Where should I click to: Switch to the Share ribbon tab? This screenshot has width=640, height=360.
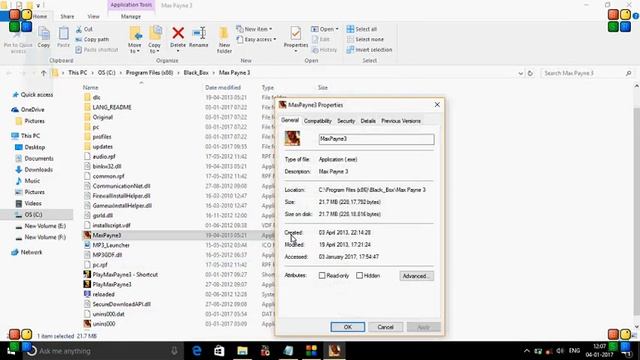click(x=67, y=16)
